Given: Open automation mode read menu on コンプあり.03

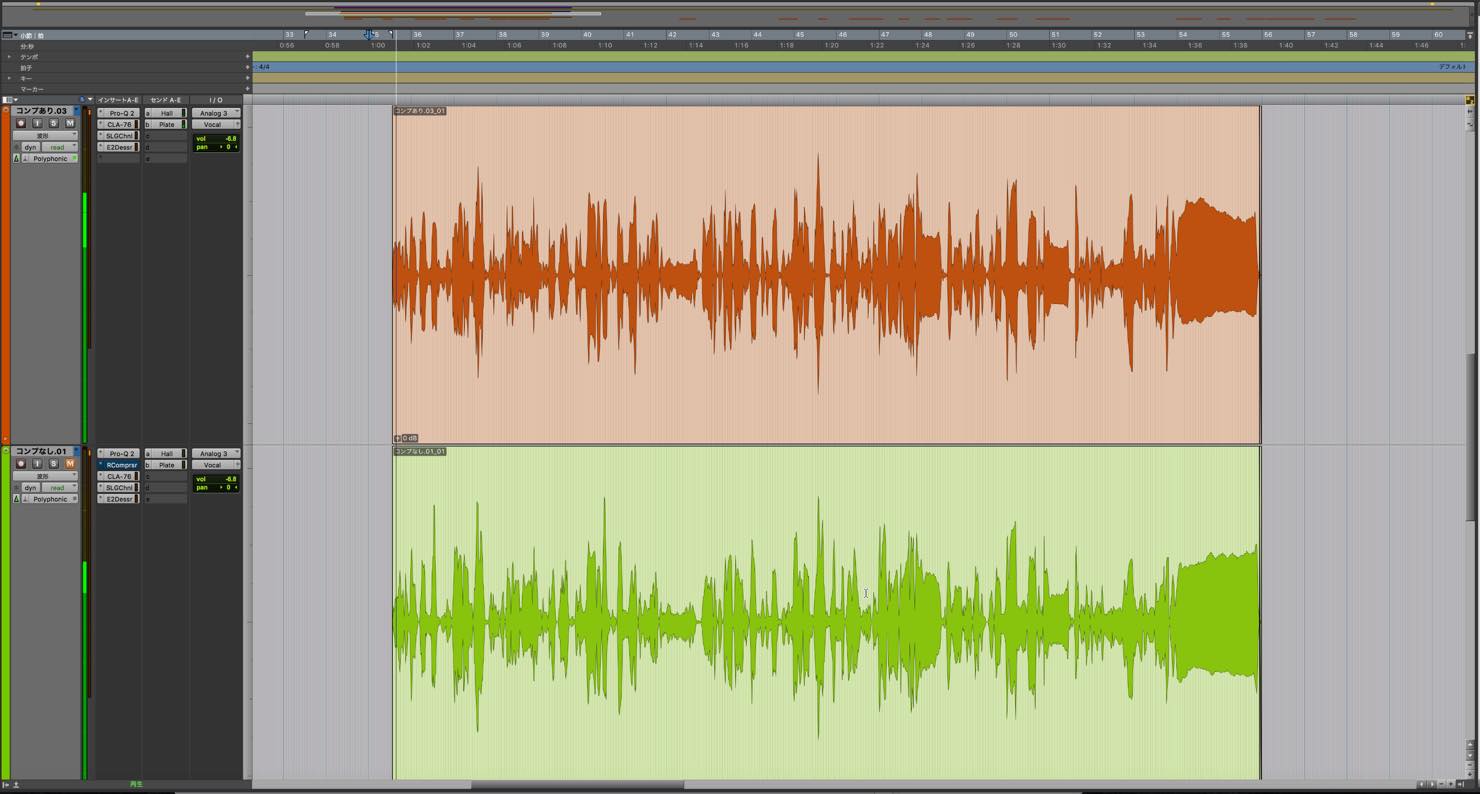Looking at the screenshot, I should click(x=59, y=147).
